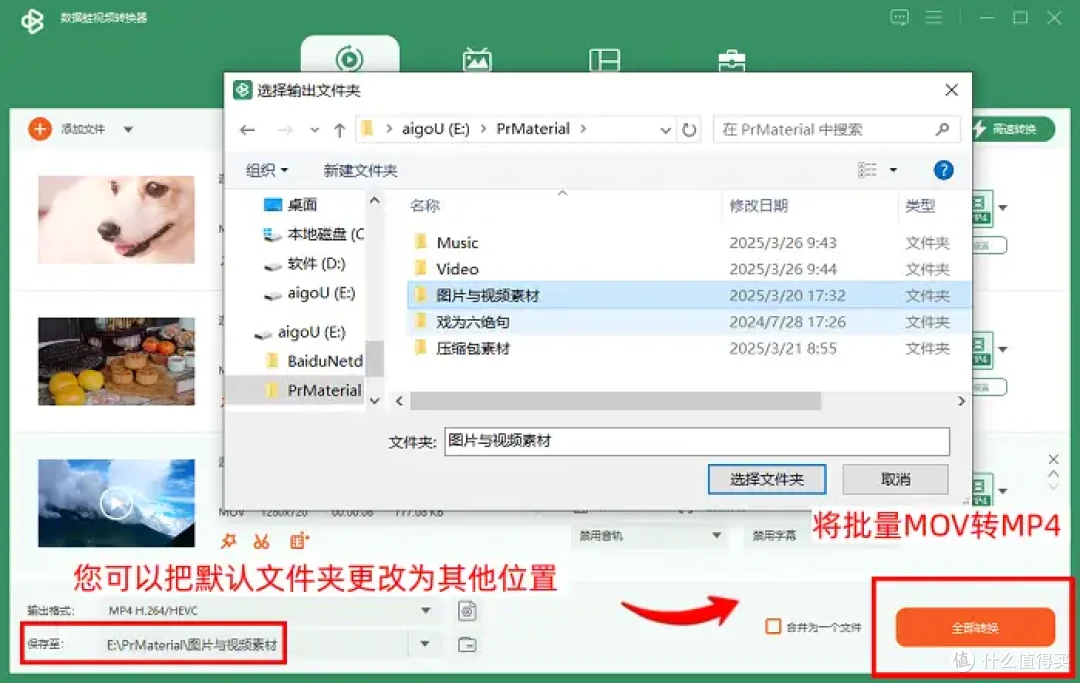Open the 禁用音轨 audio track dropdown

coord(649,536)
